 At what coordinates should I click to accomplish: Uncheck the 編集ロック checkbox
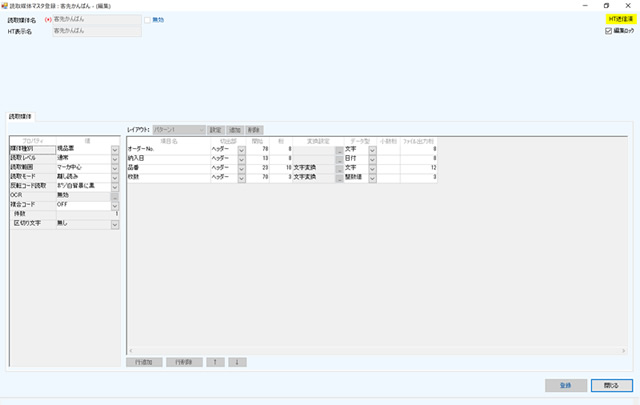point(609,31)
